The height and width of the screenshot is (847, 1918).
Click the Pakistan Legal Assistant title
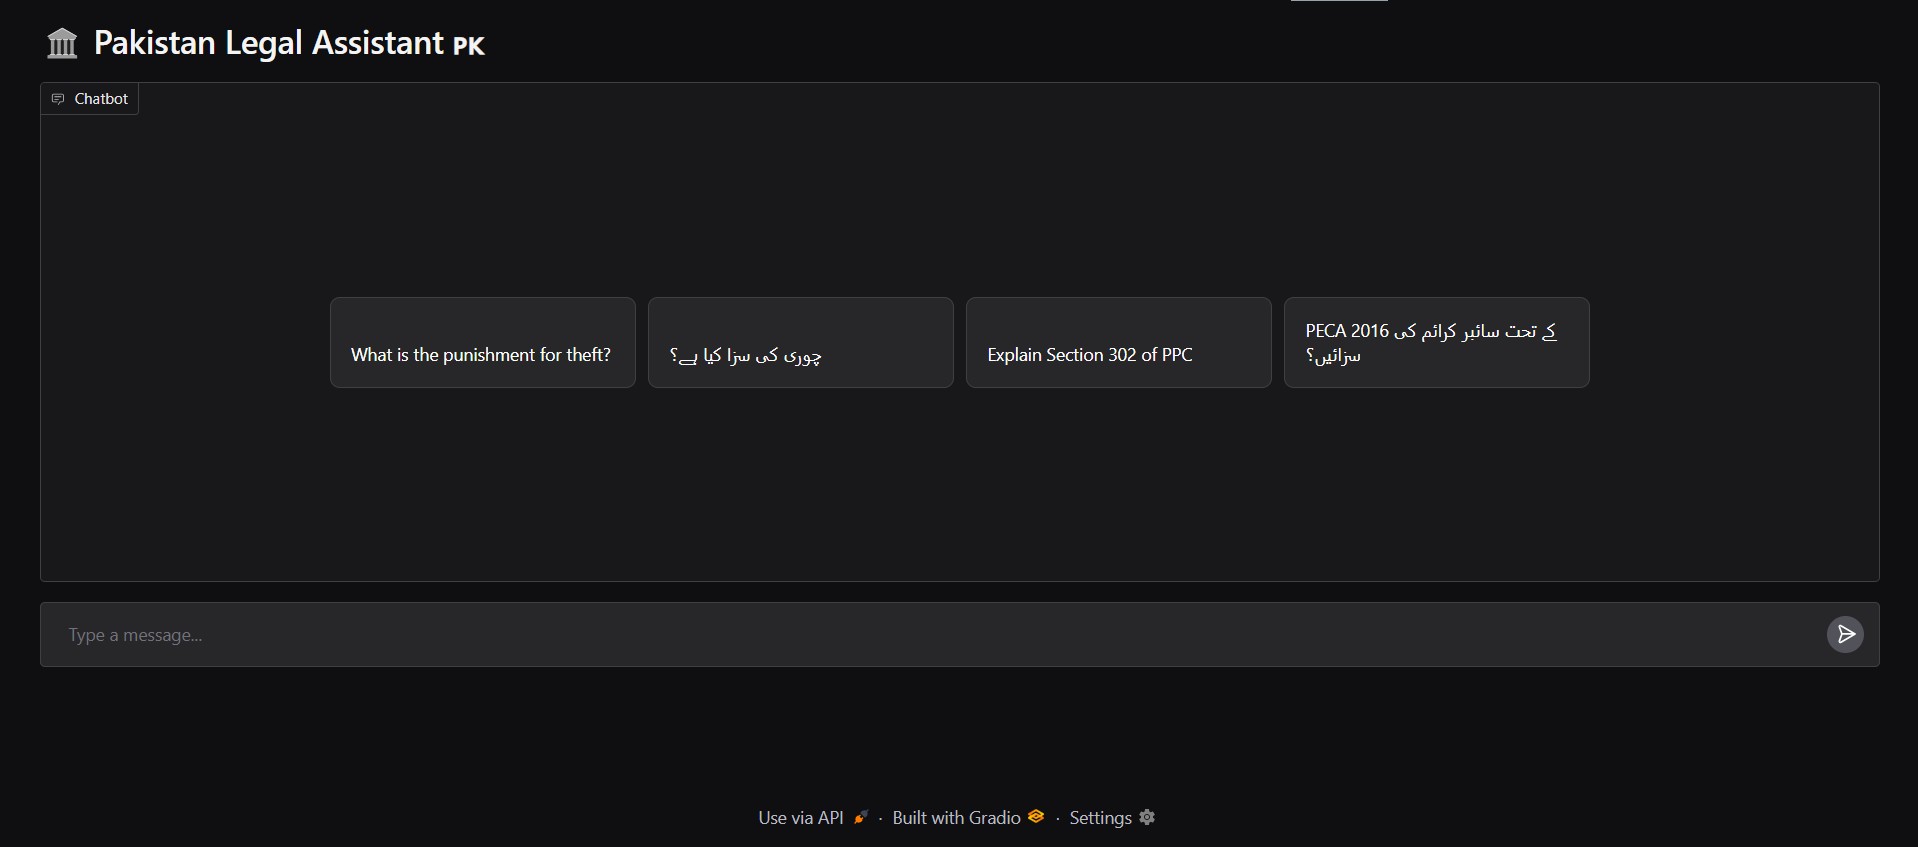coord(268,43)
